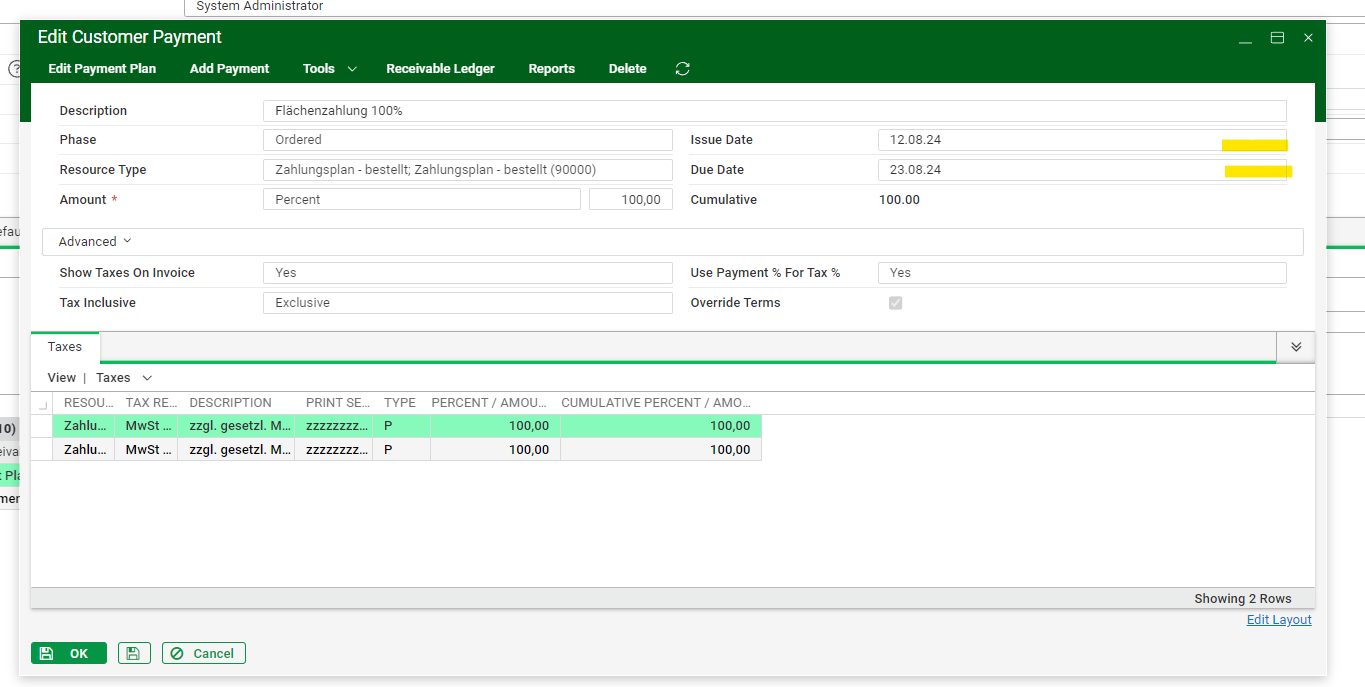Open the Resource Type field
The width and height of the screenshot is (1365, 687).
468,170
